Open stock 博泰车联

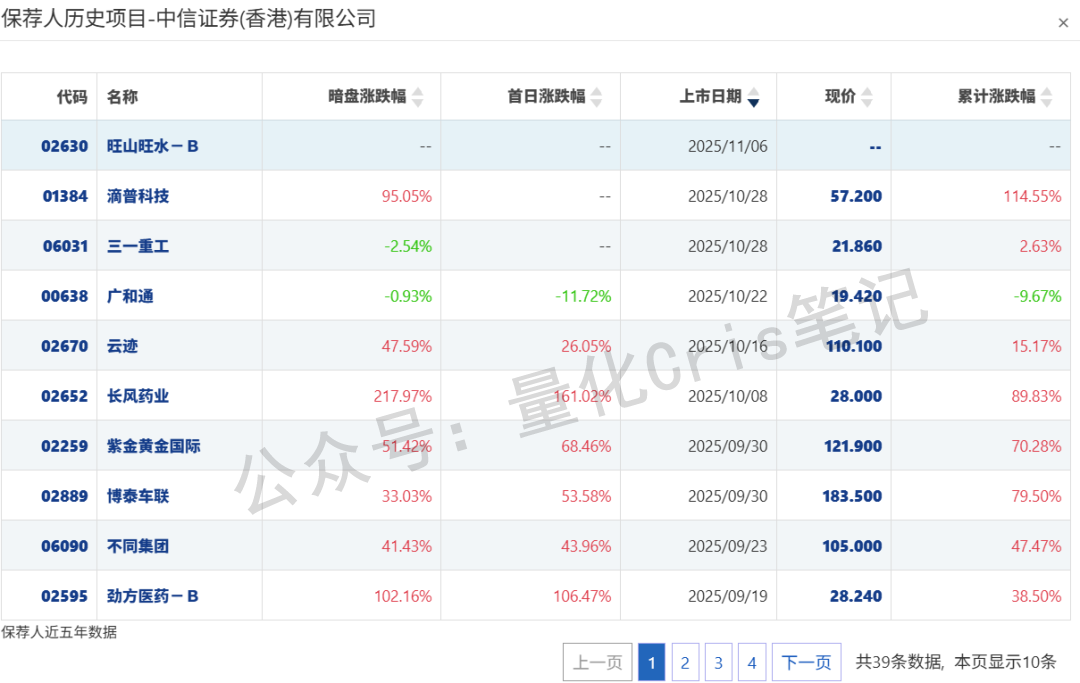138,496
